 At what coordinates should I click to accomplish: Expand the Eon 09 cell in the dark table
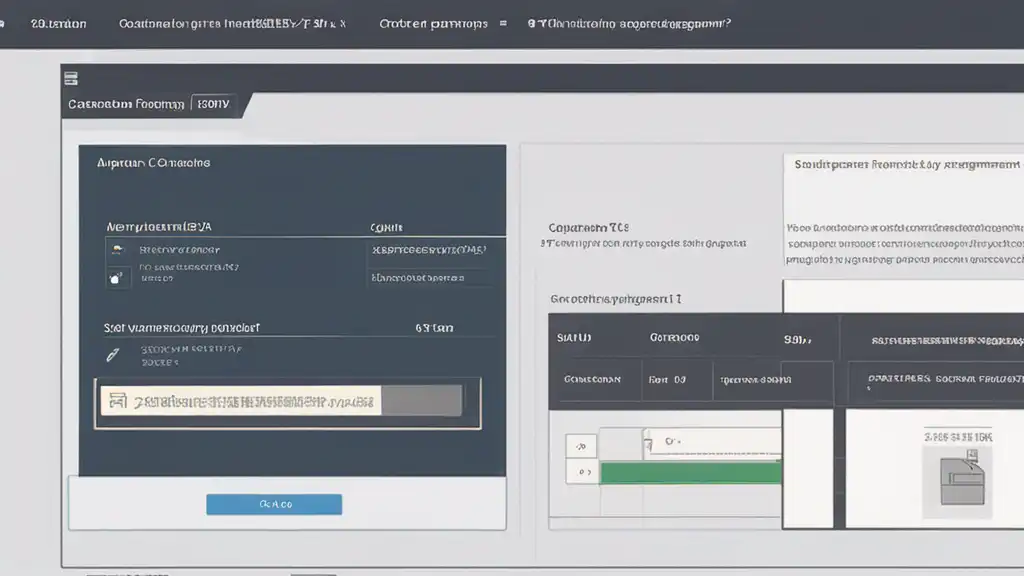click(667, 379)
